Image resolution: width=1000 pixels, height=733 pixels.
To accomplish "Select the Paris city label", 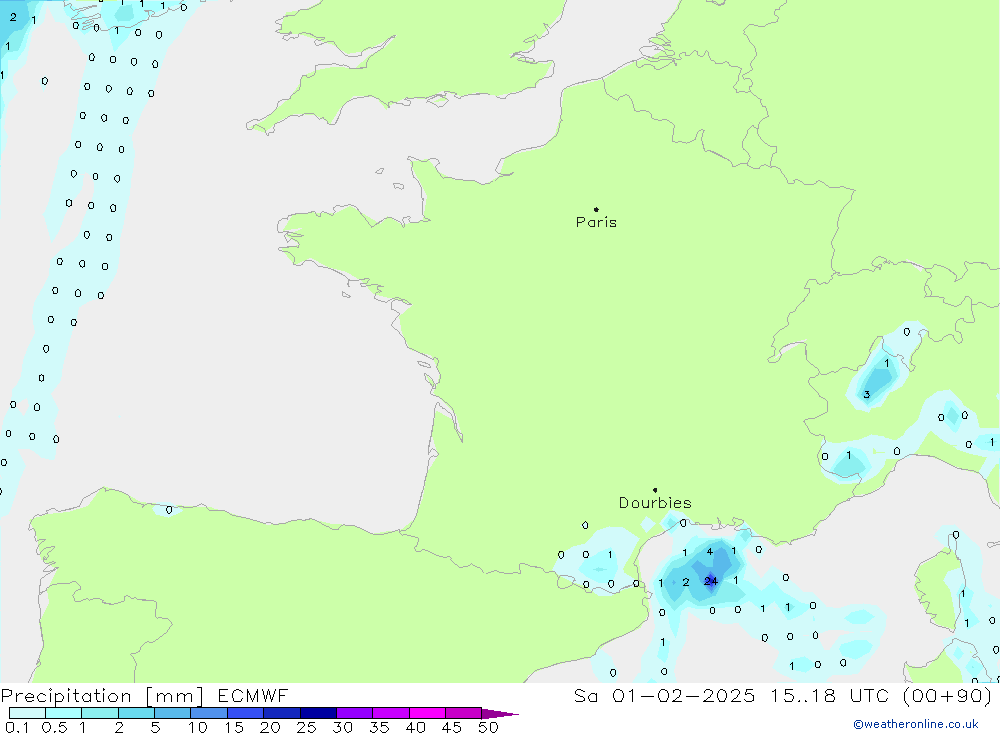I will tap(596, 223).
